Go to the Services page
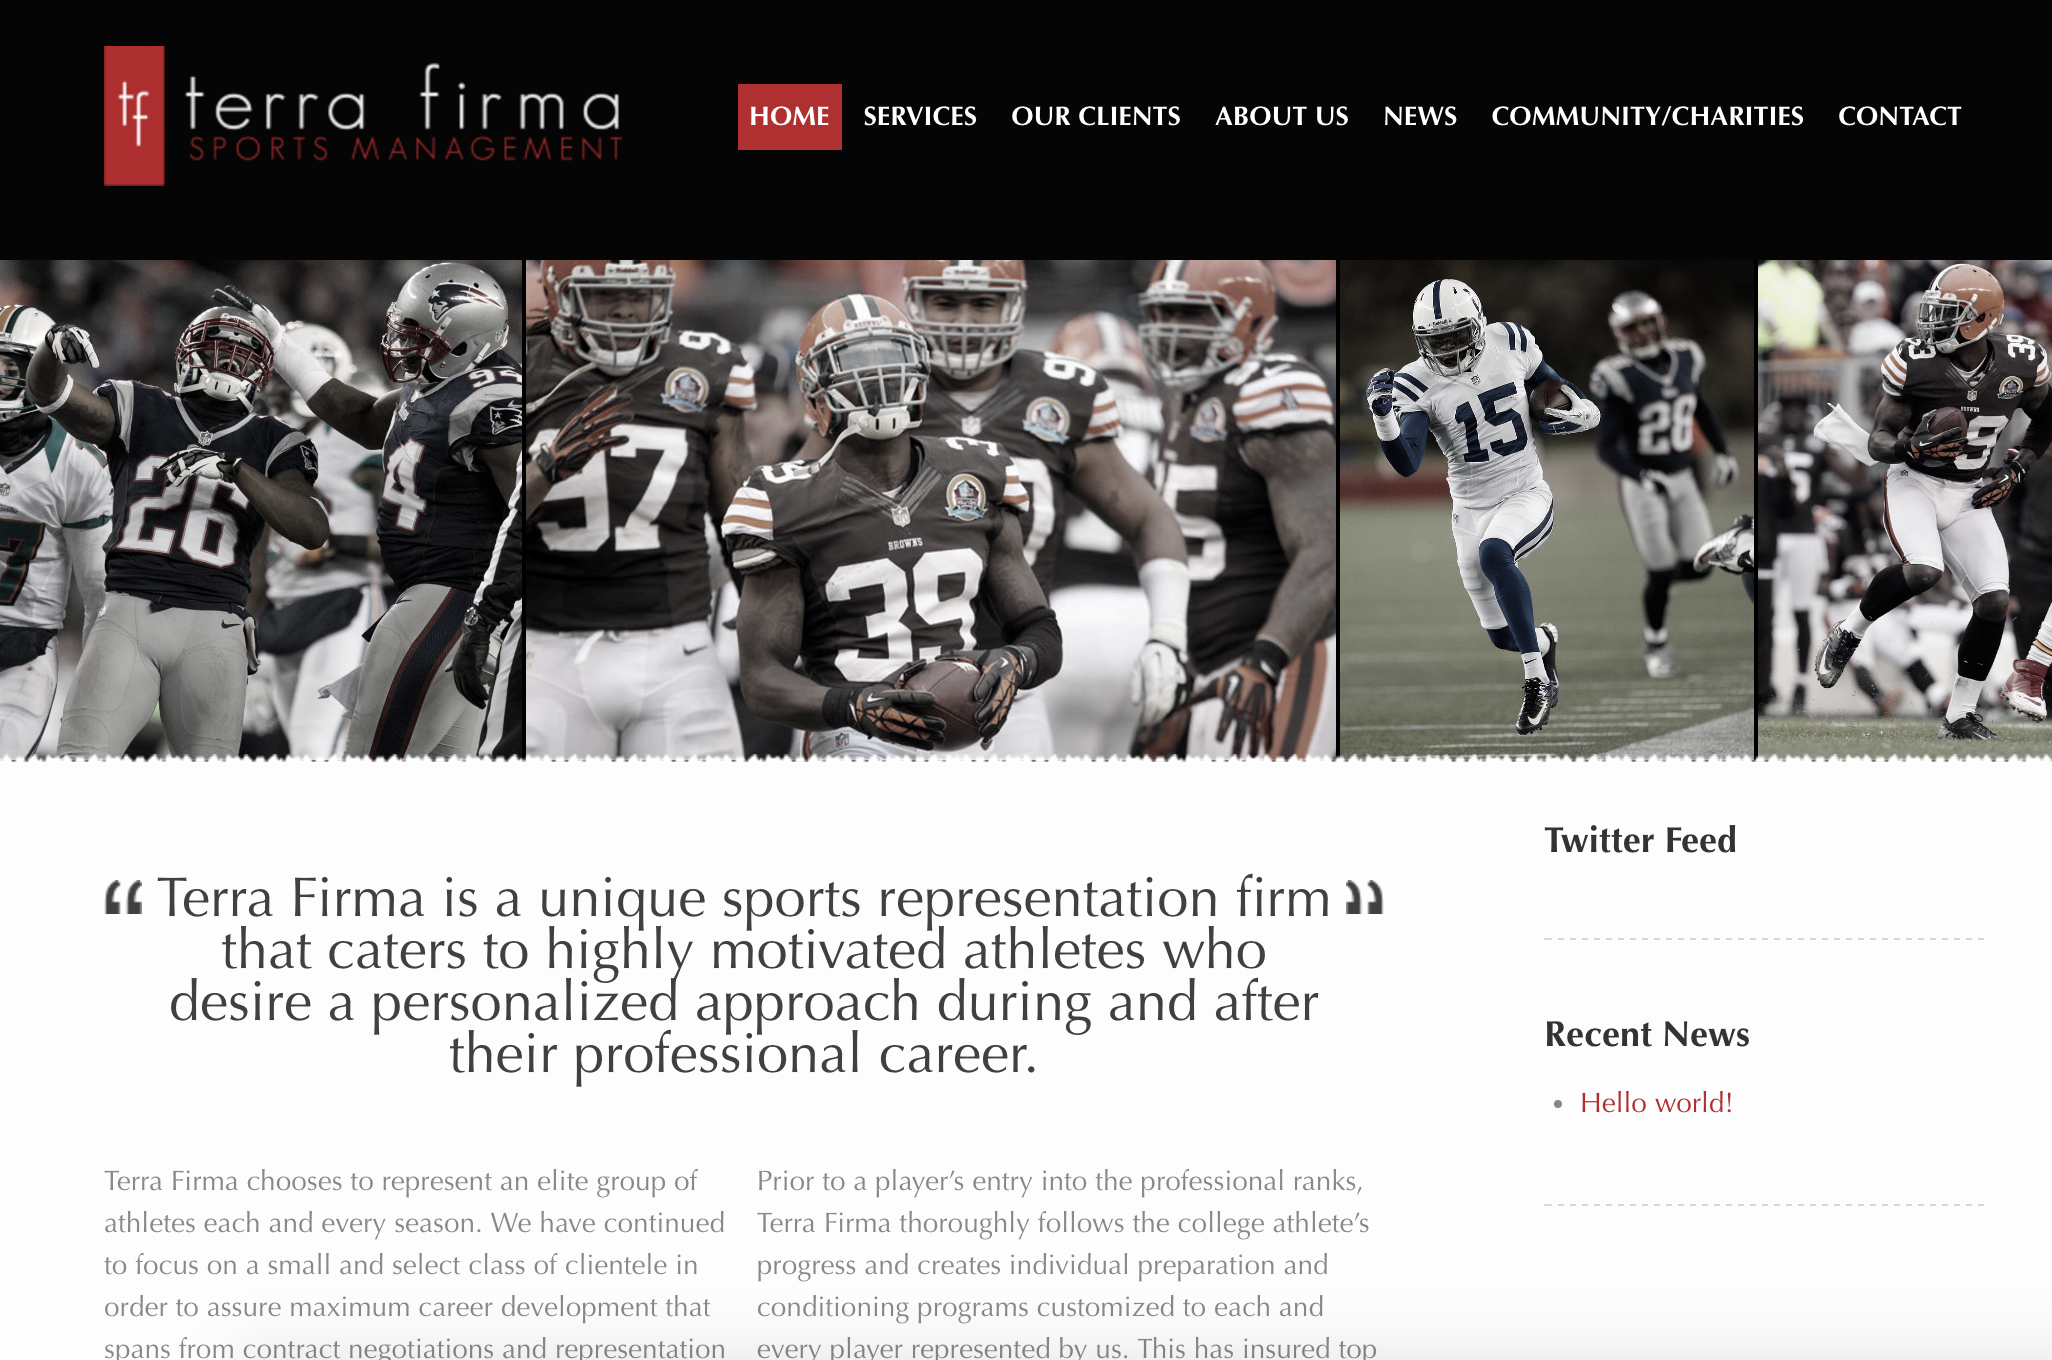Image resolution: width=2052 pixels, height=1360 pixels. (x=919, y=117)
